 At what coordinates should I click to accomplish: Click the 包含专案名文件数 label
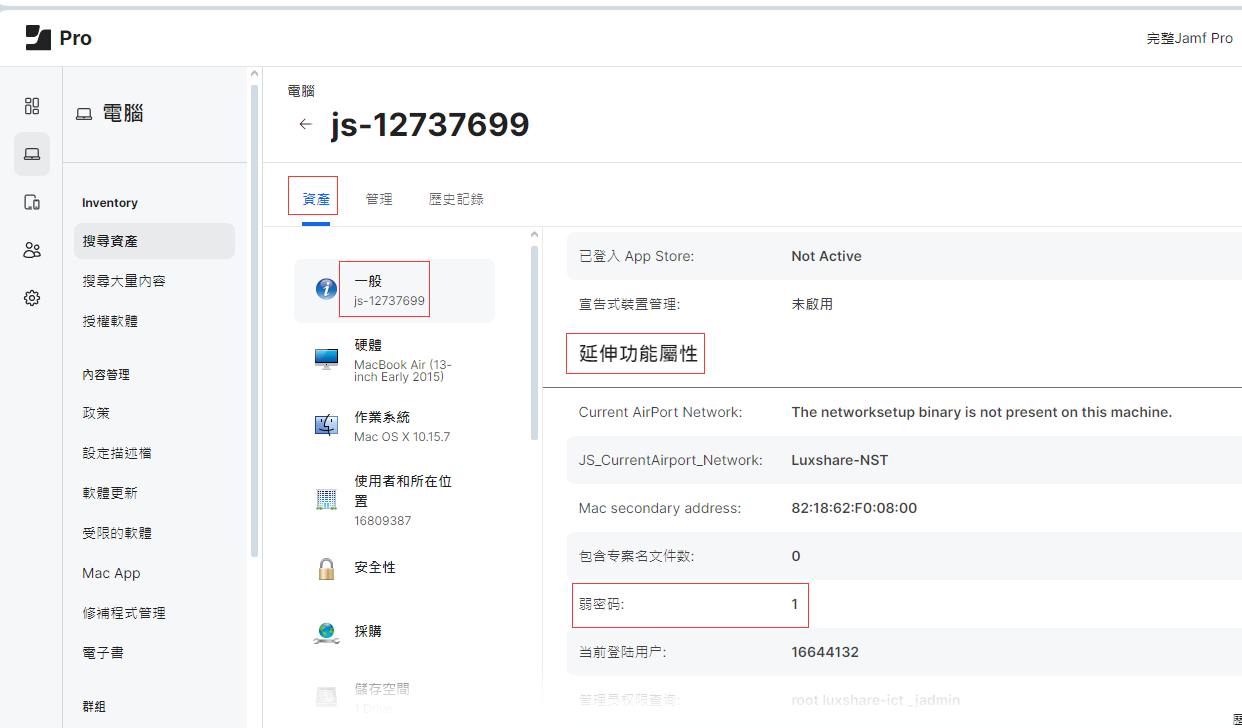(636, 556)
